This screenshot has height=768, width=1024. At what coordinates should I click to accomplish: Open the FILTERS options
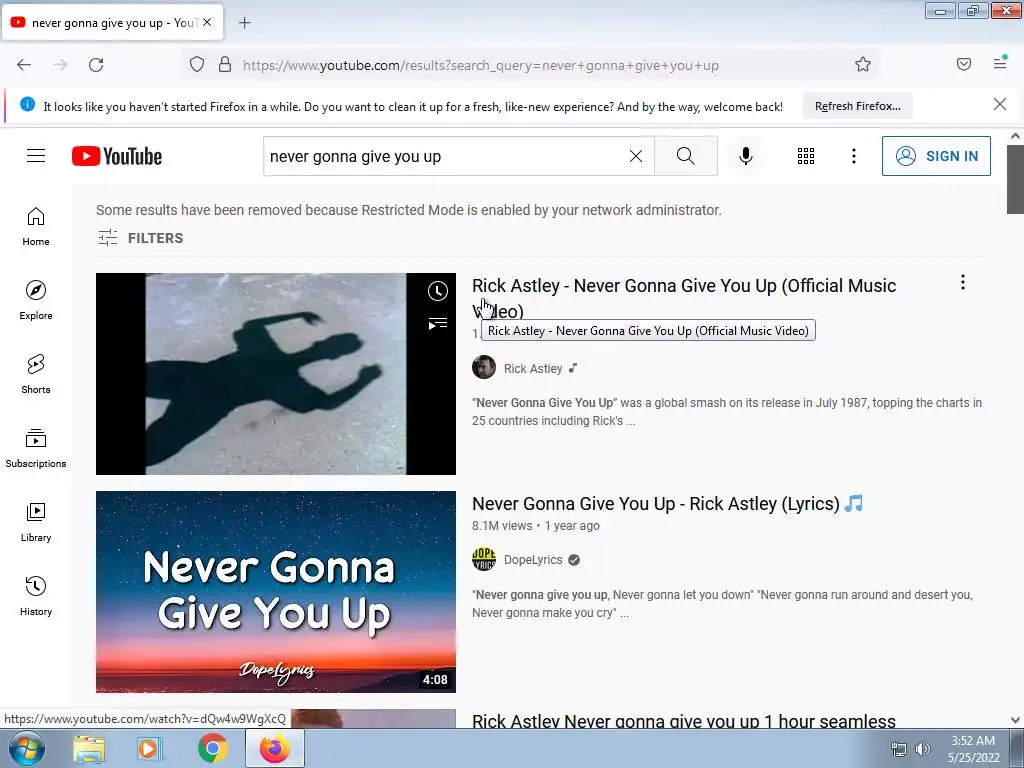tap(140, 238)
